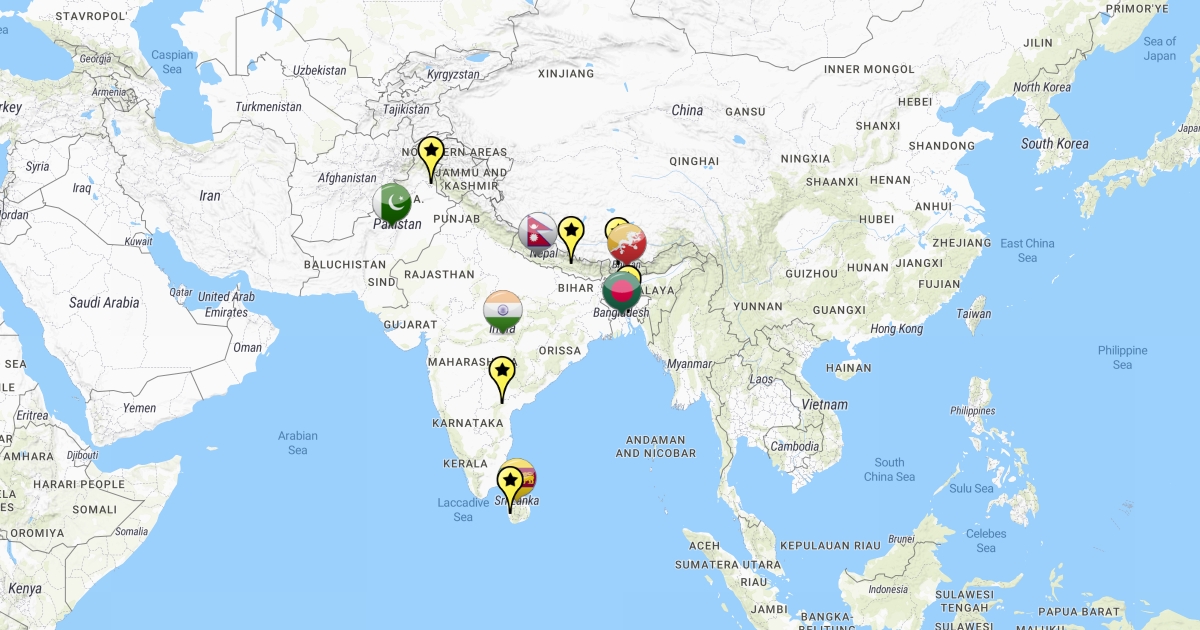The image size is (1200, 630).
Task: Click the QINGHAI province label
Action: [694, 160]
